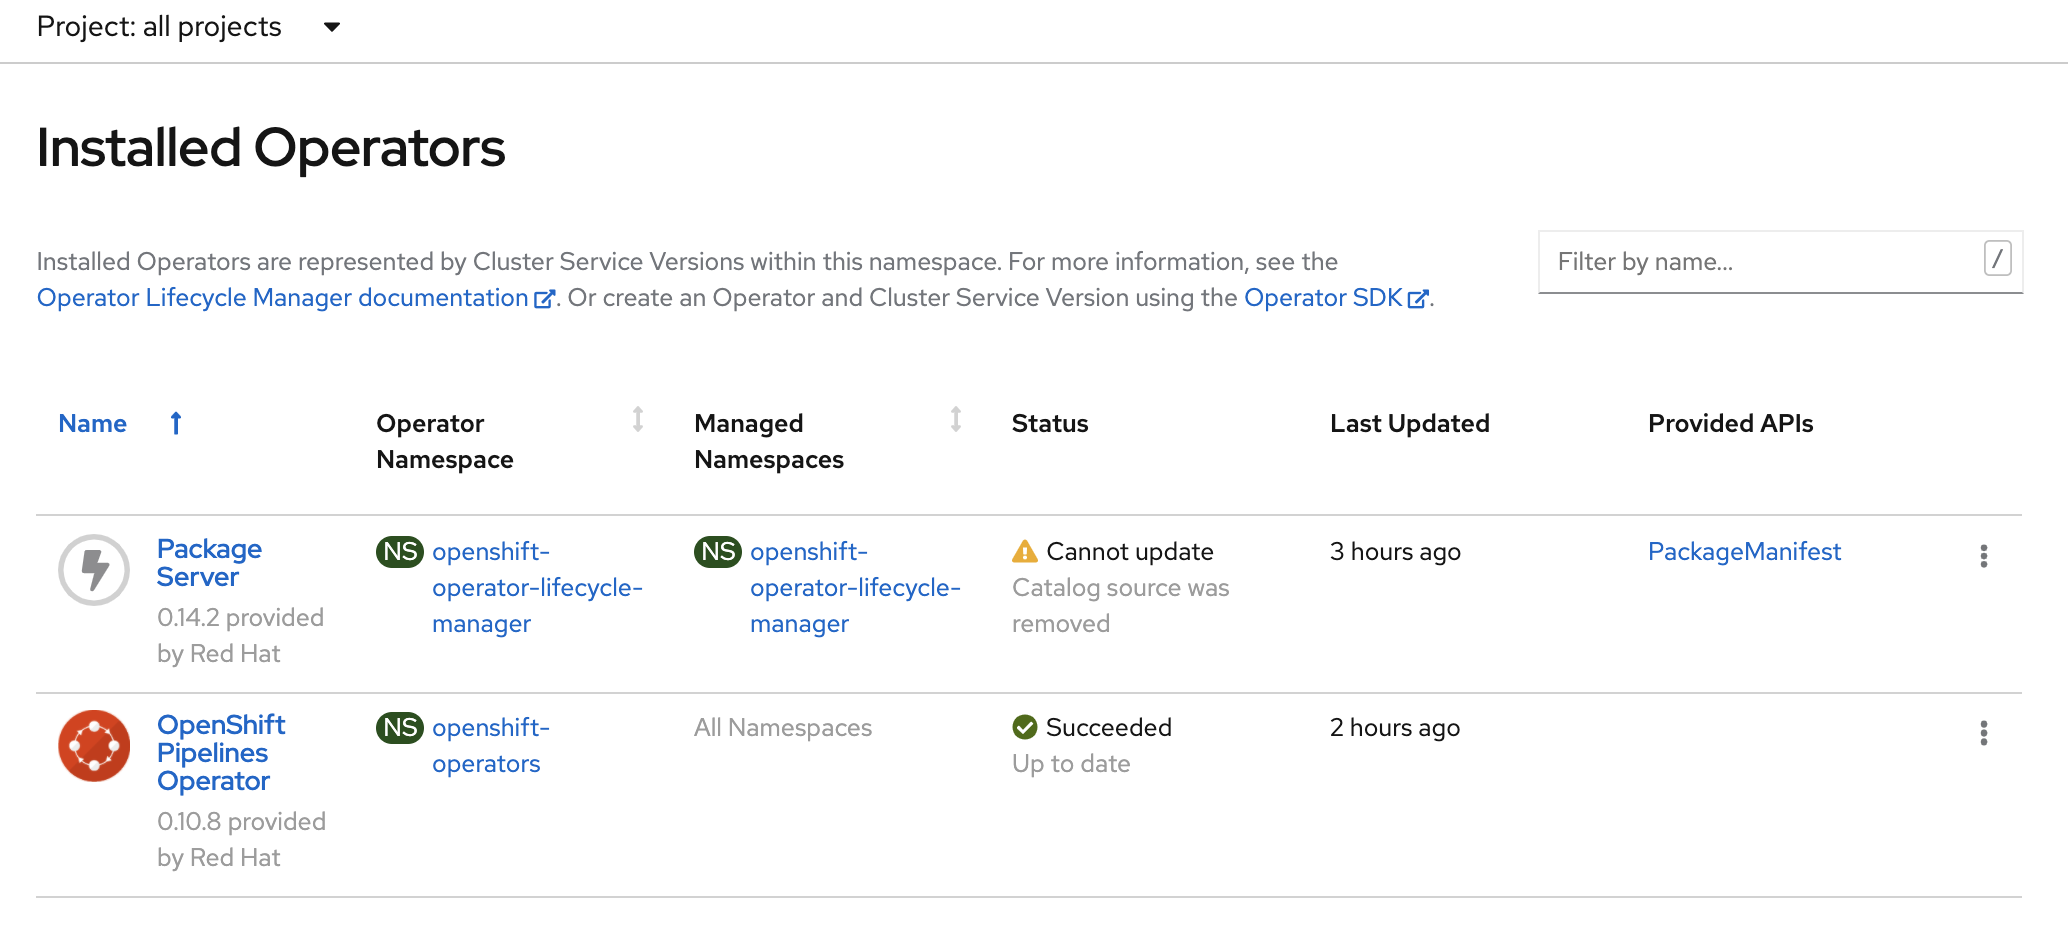
Task: Click '0.14.2 provided by Red Hat' text
Action: click(x=240, y=635)
